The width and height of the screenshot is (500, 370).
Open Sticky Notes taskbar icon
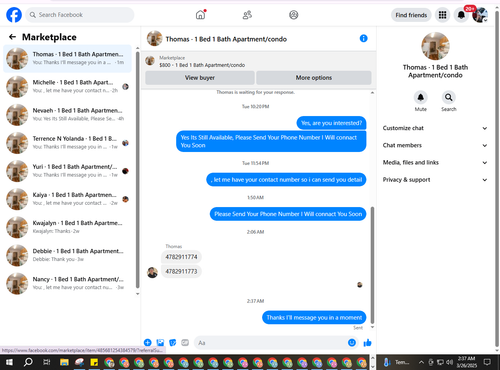click(x=94, y=362)
